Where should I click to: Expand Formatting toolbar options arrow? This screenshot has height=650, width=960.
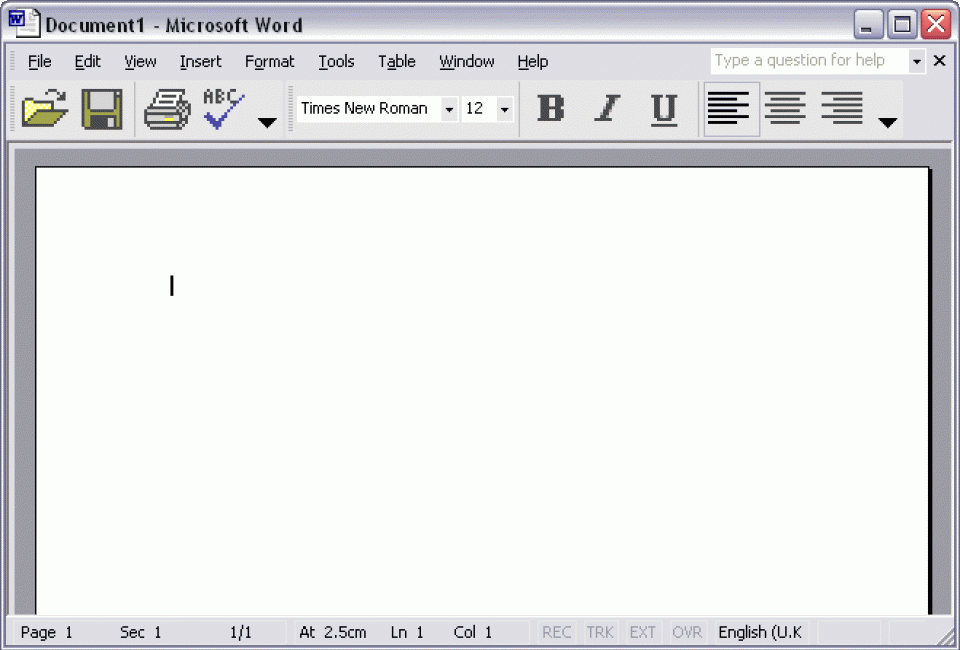coord(887,122)
